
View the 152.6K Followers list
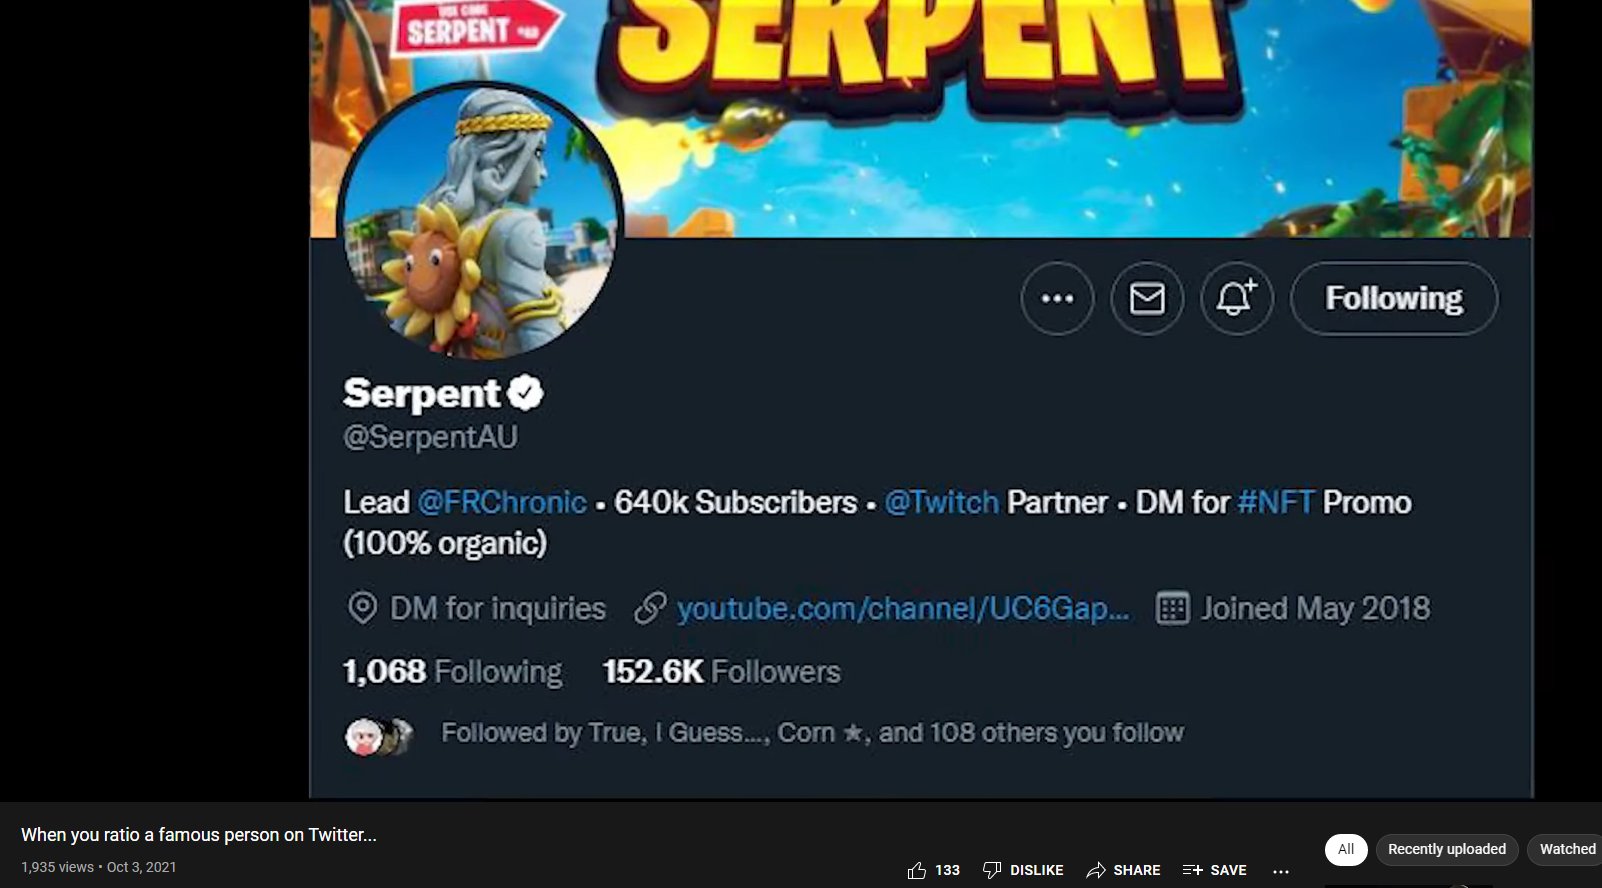click(x=721, y=671)
